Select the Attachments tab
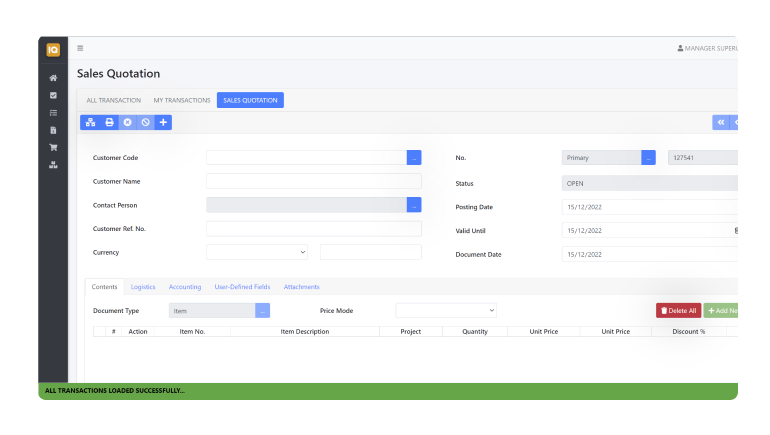Viewport: 770px width, 435px height. (301, 287)
